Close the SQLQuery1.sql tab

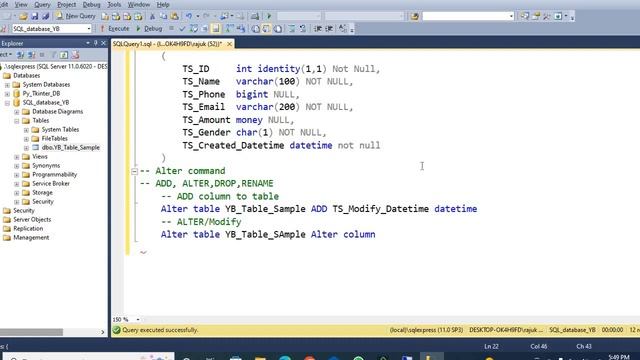tap(229, 44)
